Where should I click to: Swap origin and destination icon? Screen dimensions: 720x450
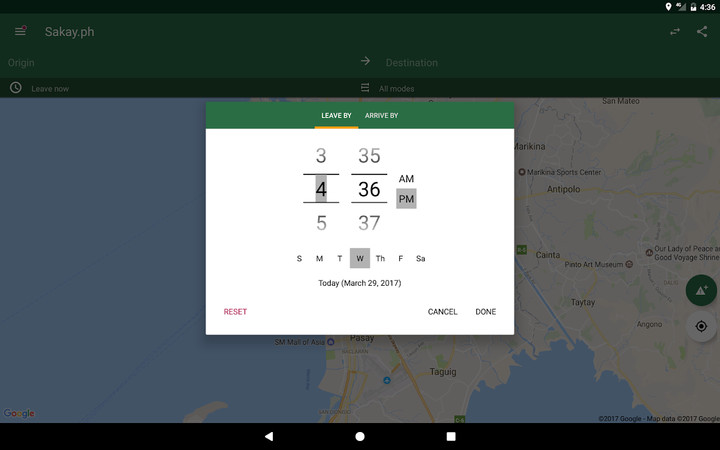click(675, 31)
